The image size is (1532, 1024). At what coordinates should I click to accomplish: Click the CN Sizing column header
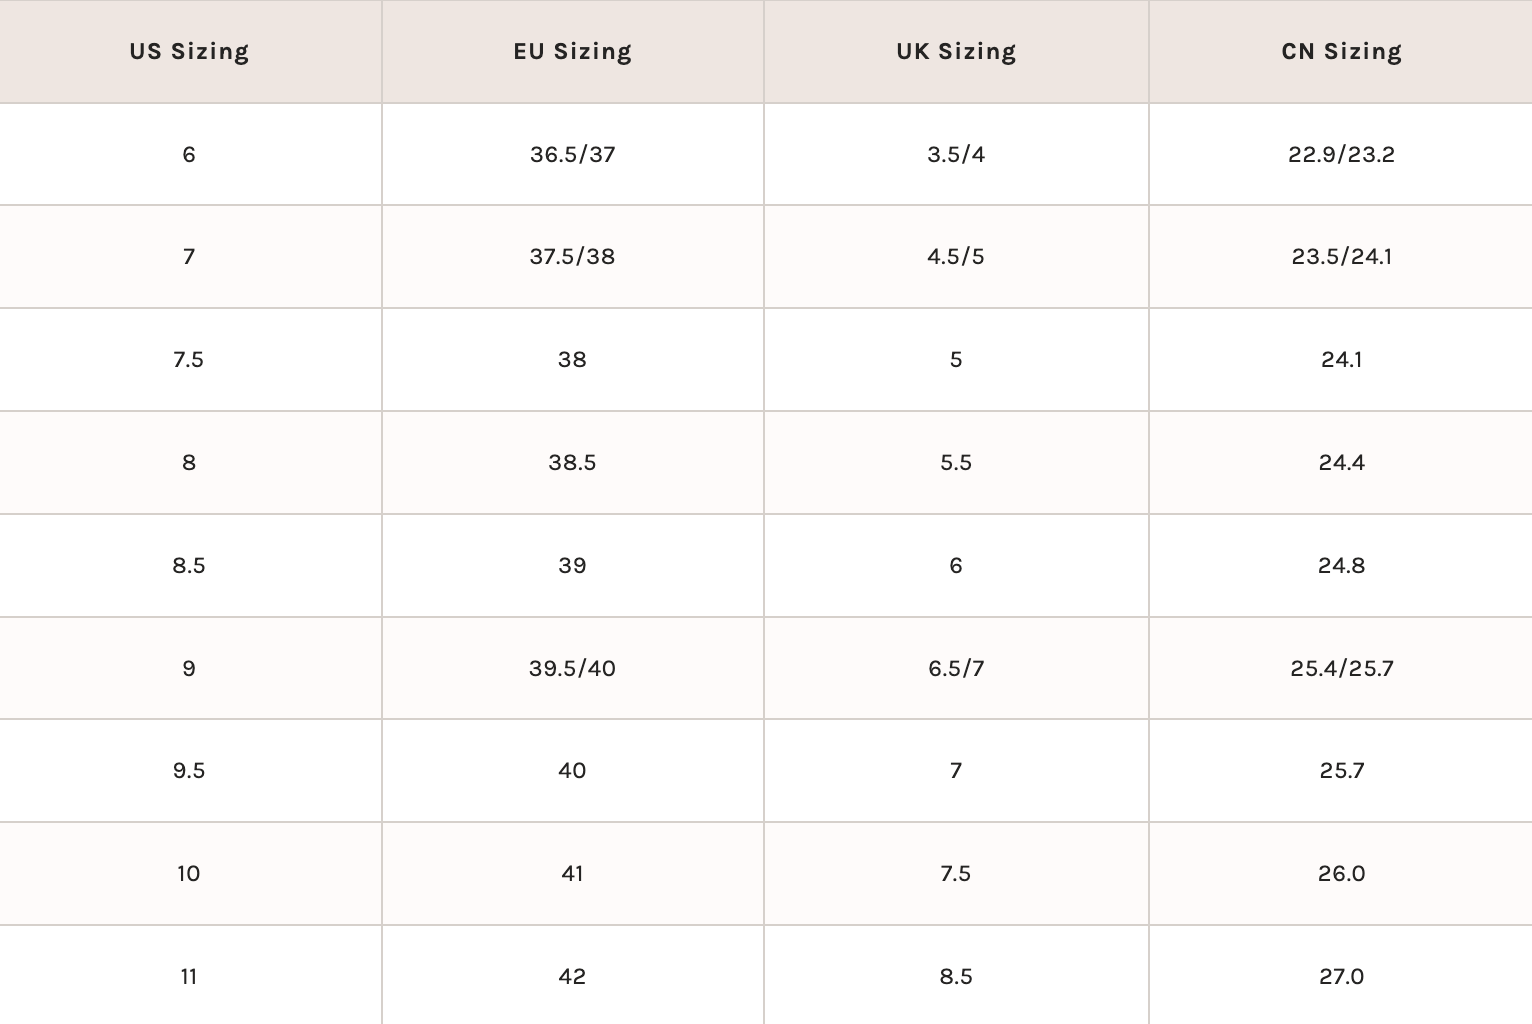[x=1341, y=52]
